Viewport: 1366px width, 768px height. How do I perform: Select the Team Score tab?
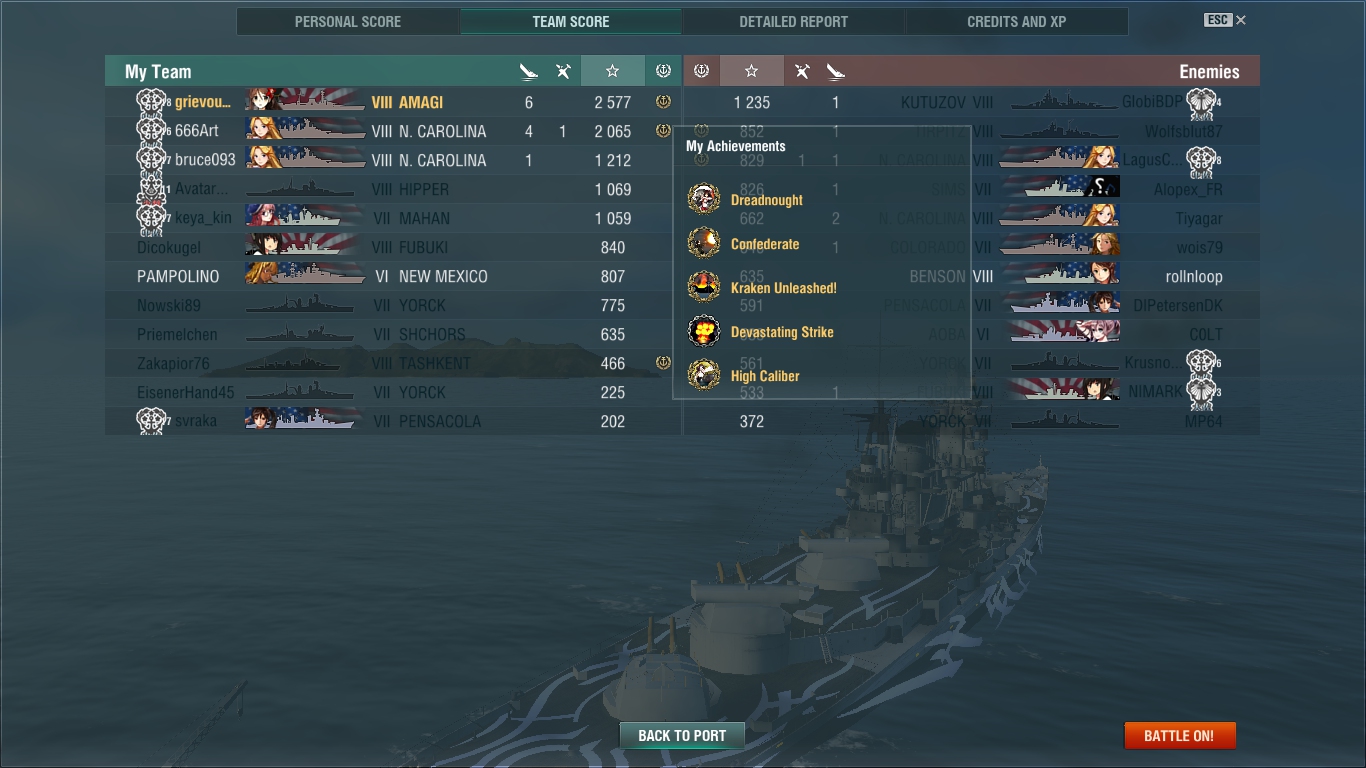[571, 21]
